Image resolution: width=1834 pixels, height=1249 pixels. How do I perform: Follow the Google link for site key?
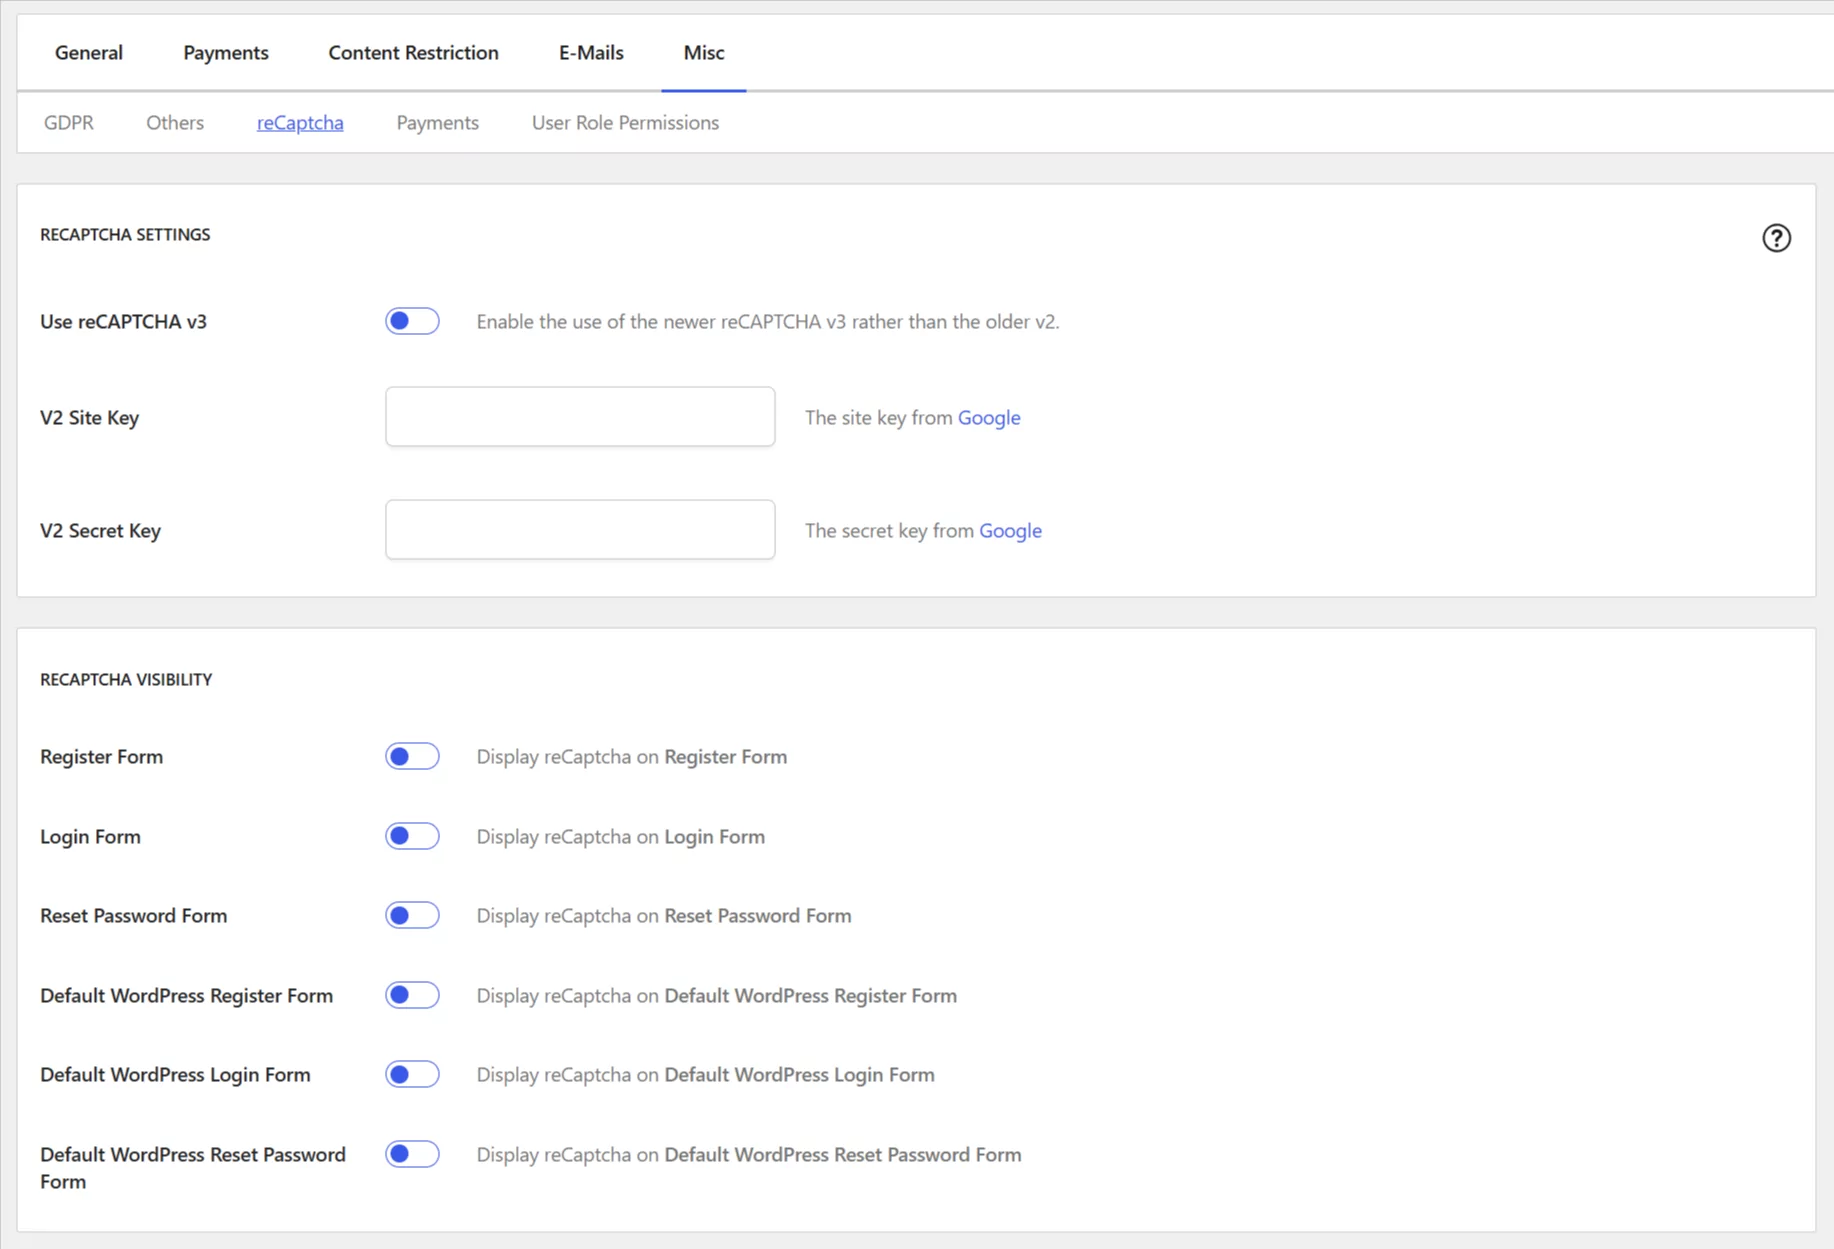pos(989,417)
